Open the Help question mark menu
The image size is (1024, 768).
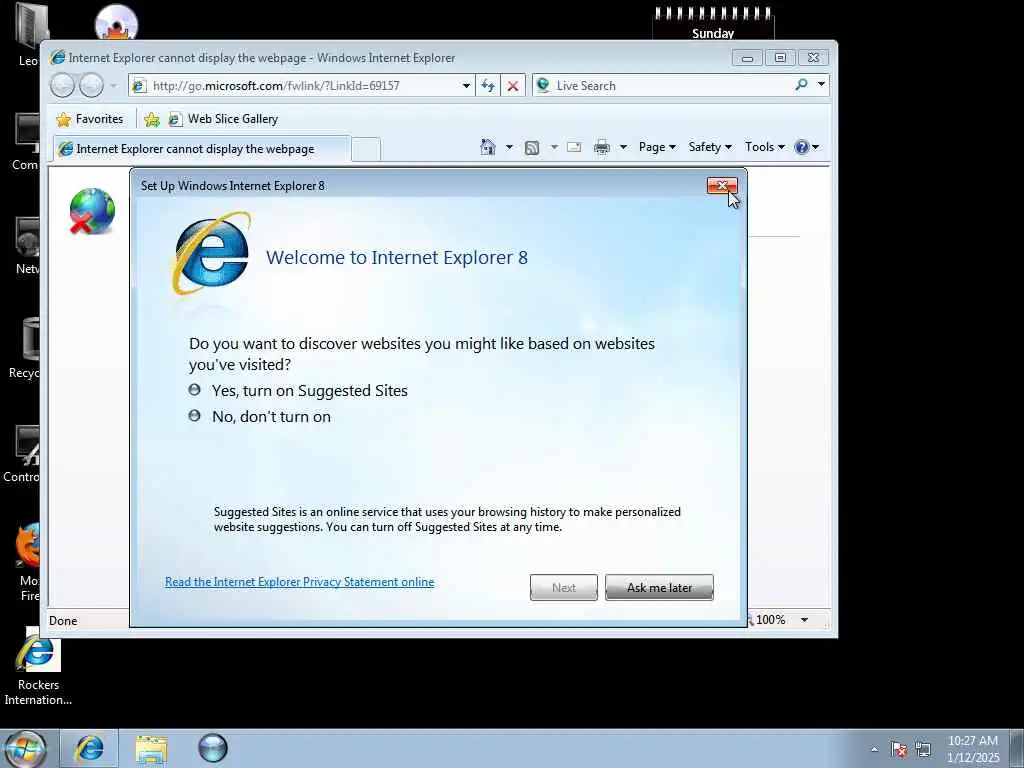tap(807, 147)
